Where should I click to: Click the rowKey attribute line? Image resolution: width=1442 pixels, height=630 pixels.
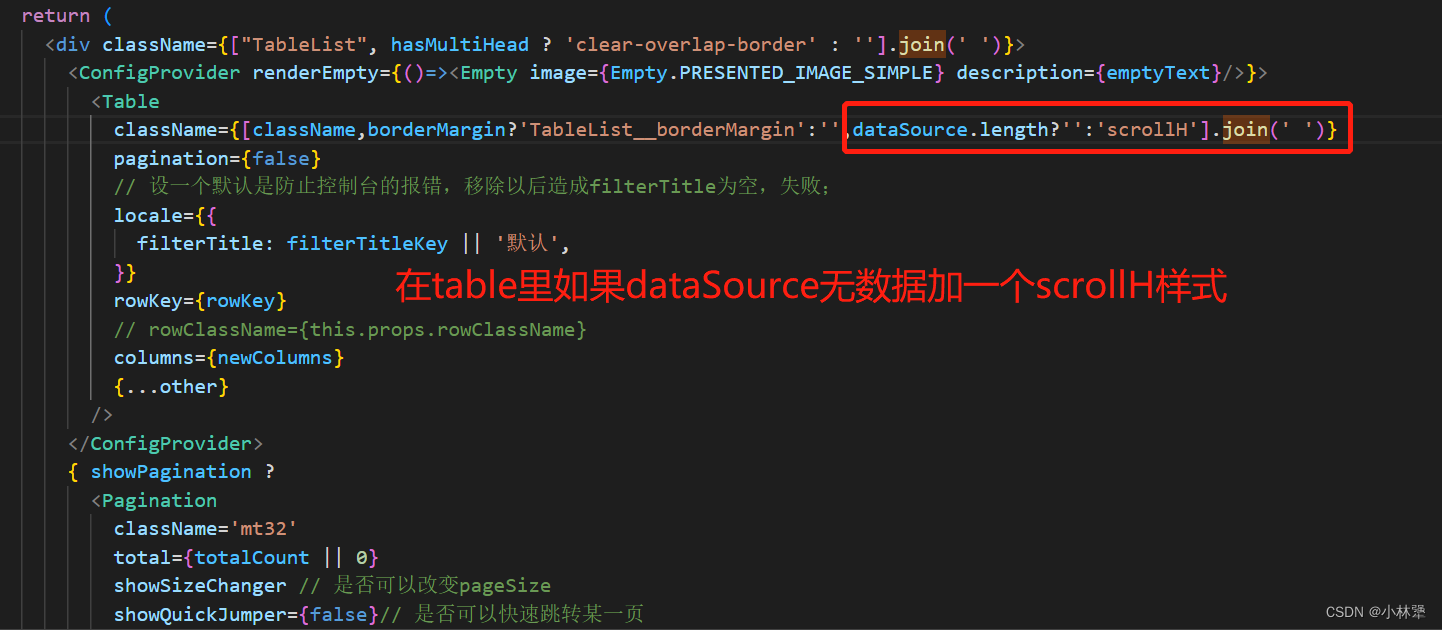200,301
